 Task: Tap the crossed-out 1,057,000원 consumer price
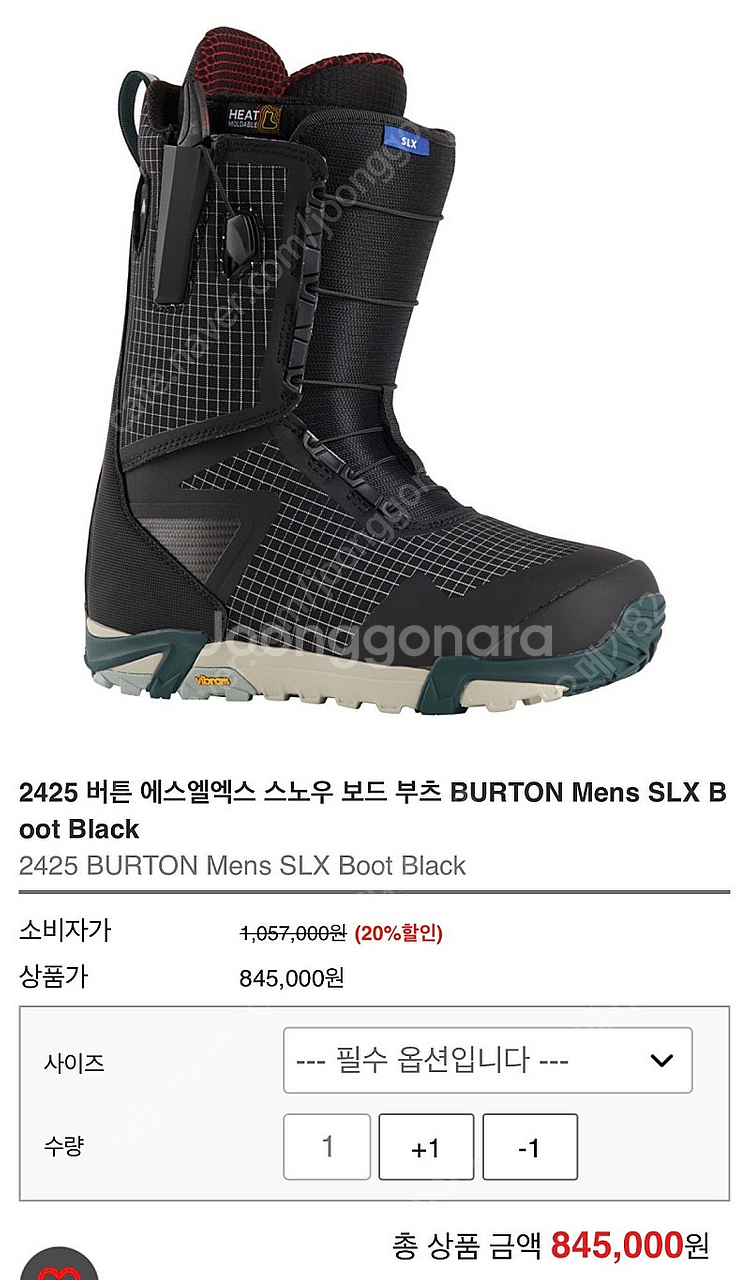(293, 933)
